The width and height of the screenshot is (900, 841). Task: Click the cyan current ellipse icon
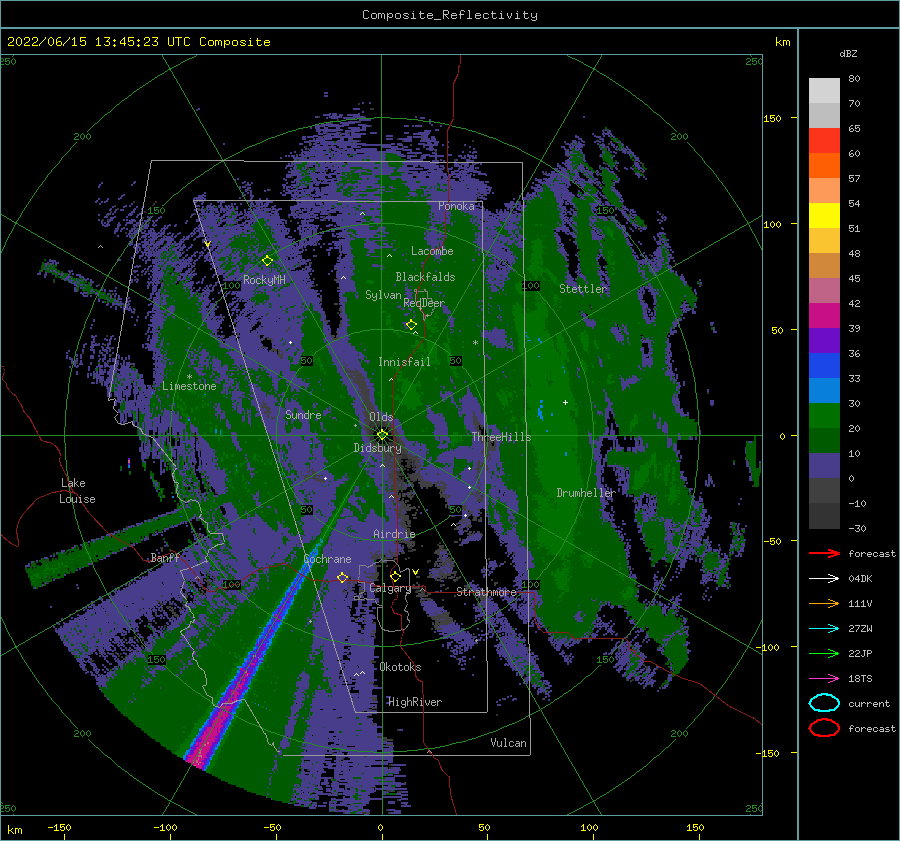point(824,703)
